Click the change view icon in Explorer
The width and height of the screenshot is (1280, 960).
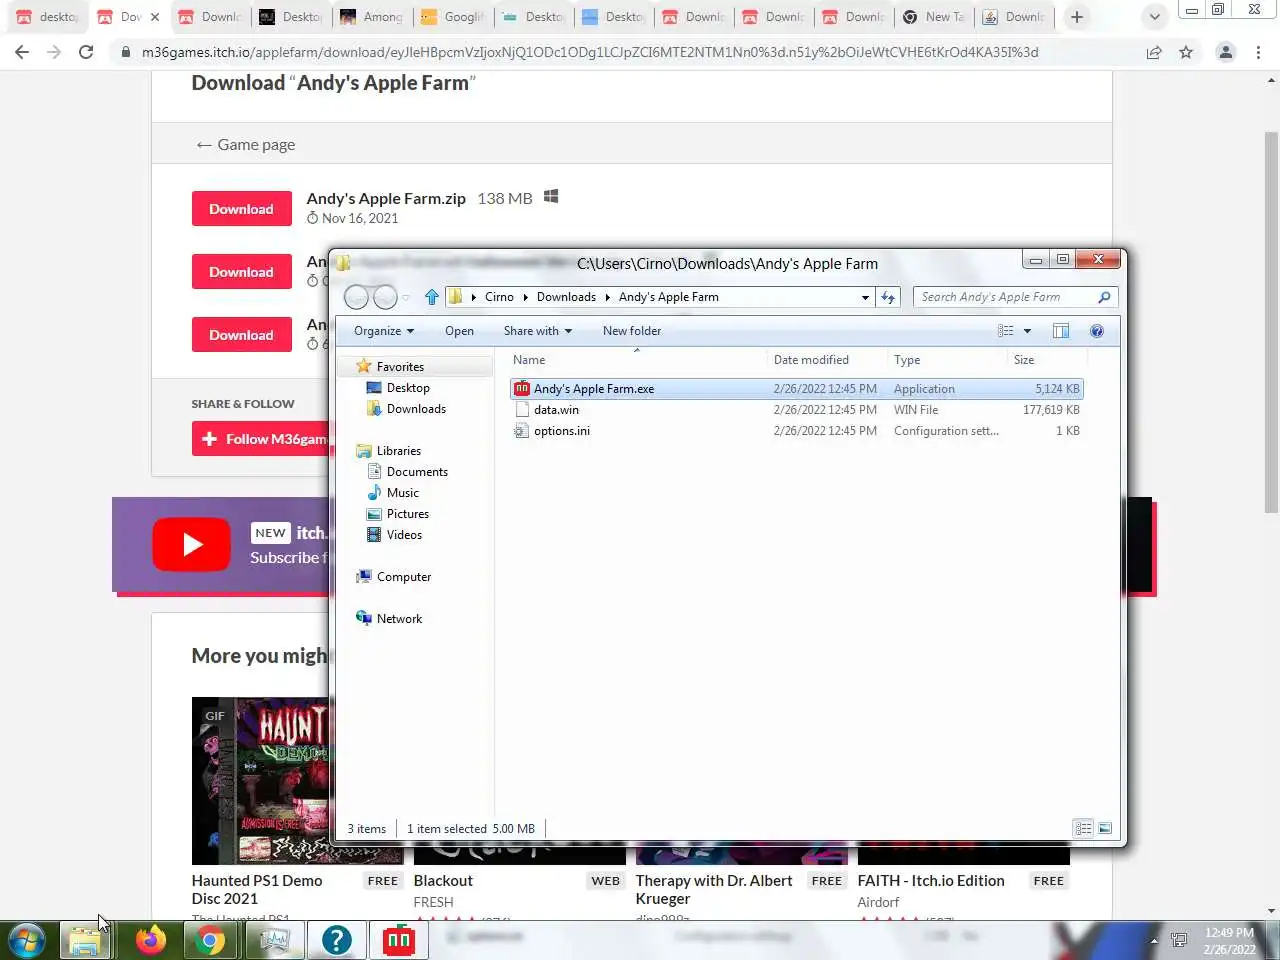1006,331
